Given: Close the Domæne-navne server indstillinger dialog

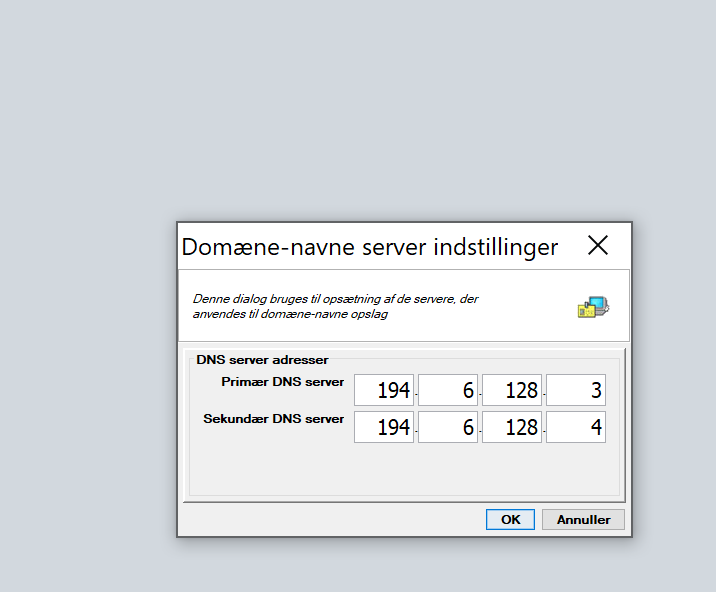Looking at the screenshot, I should click(598, 246).
